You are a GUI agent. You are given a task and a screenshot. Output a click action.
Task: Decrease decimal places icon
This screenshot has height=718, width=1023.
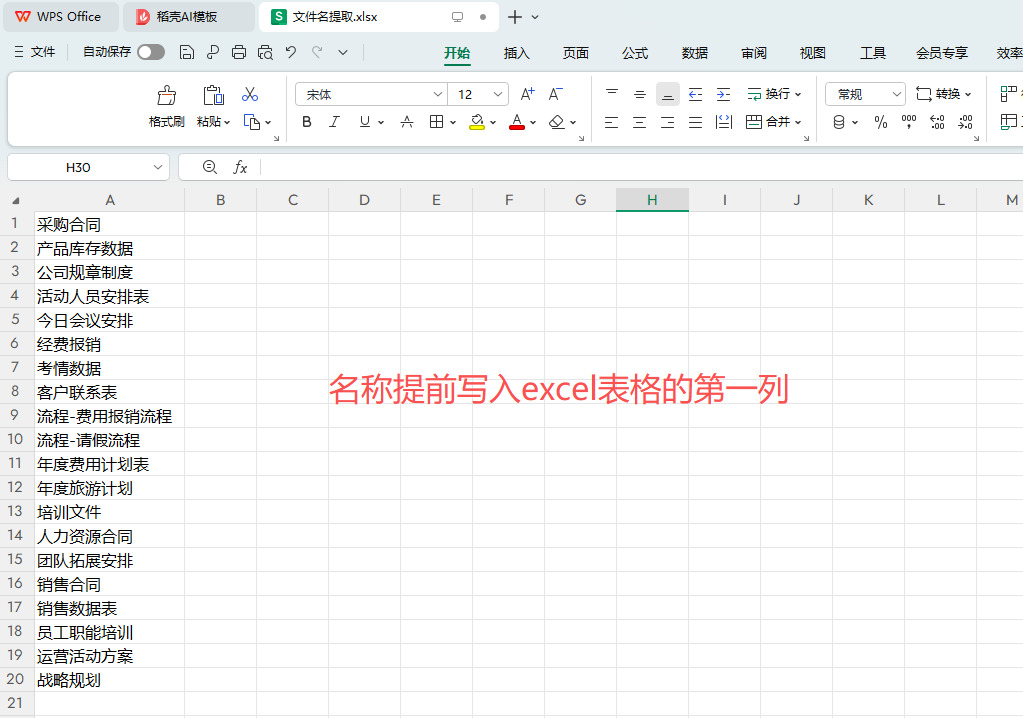click(x=966, y=122)
